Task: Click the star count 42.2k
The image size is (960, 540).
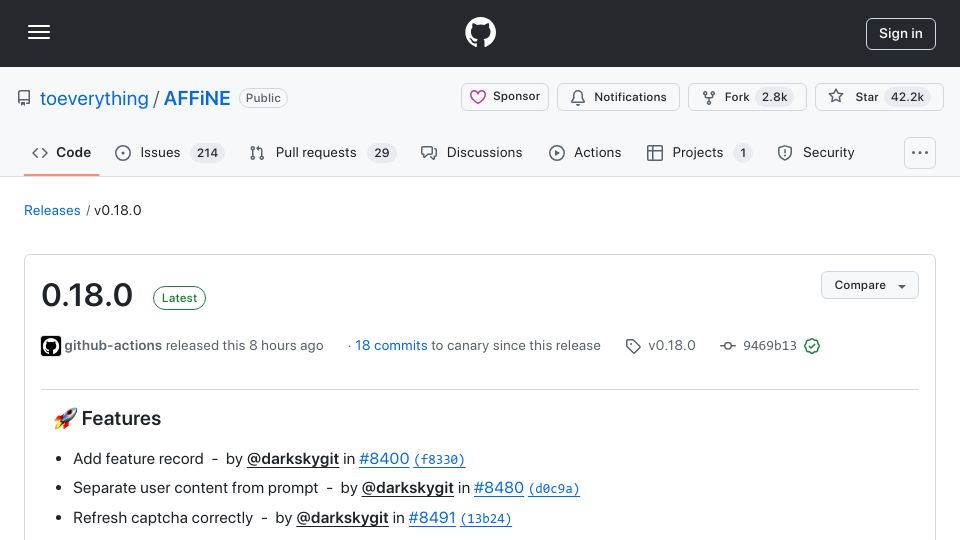Action: click(x=907, y=97)
